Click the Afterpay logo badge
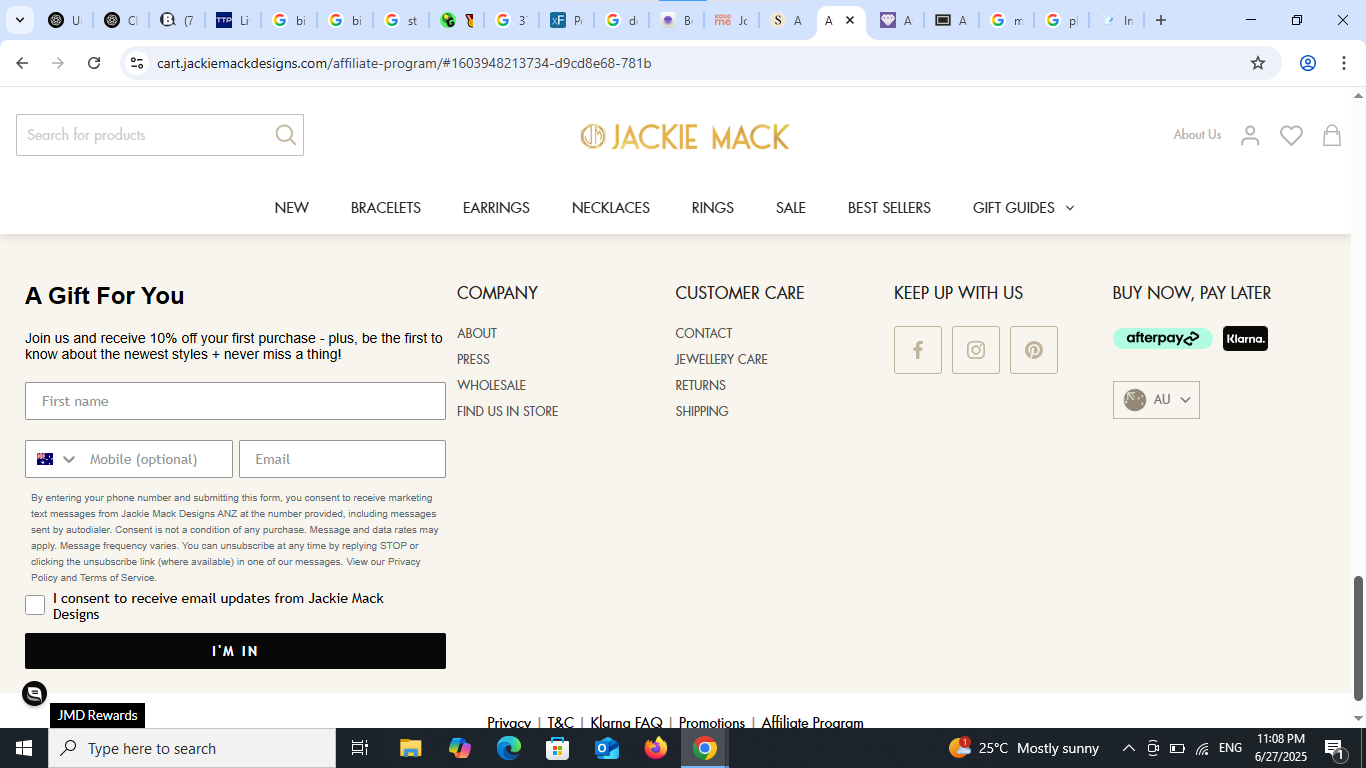Viewport: 1366px width, 768px height. point(1163,338)
